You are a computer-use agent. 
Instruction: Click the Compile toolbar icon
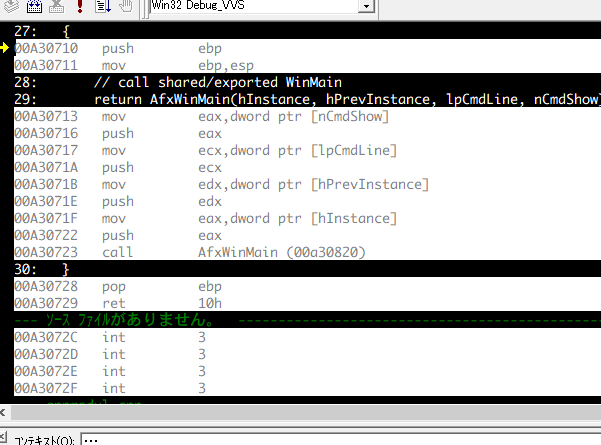click(11, 6)
